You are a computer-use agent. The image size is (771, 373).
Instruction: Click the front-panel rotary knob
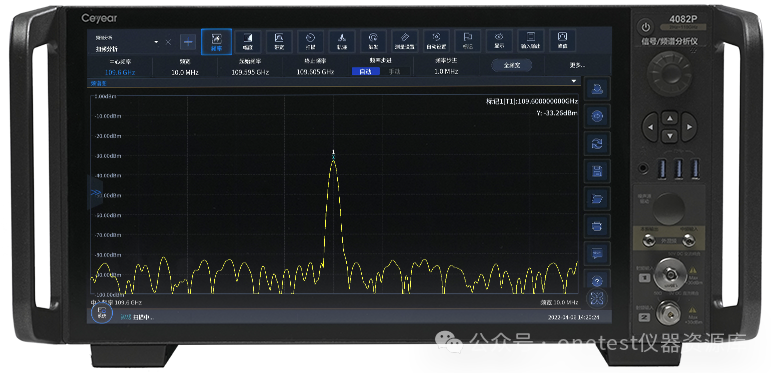(669, 74)
